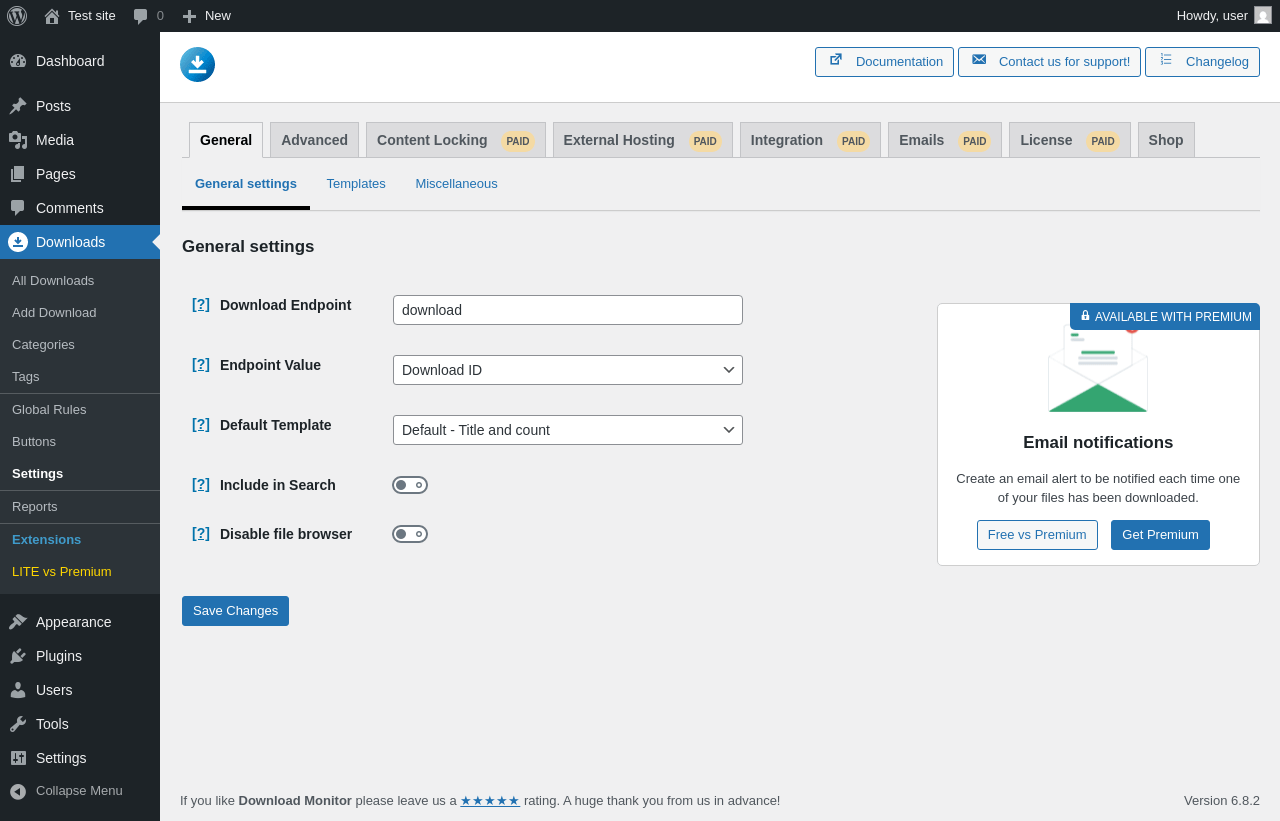Click the Plugins plug icon
This screenshot has height=821, width=1280.
click(x=18, y=656)
